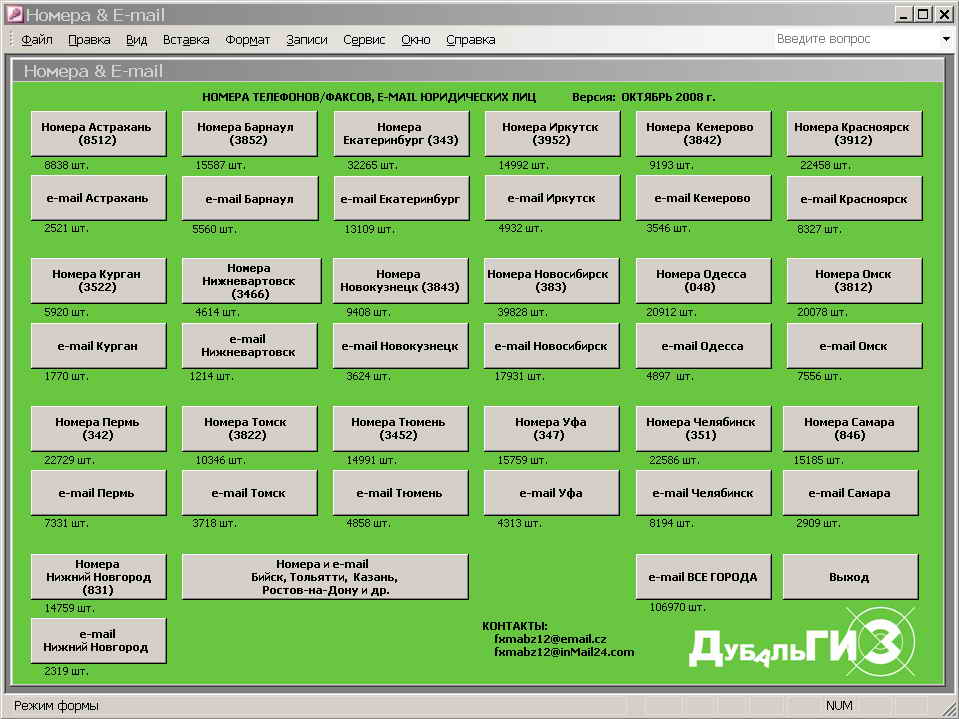
Task: Click the e-mail ВСЕ ГОРОДА button
Action: 703,577
